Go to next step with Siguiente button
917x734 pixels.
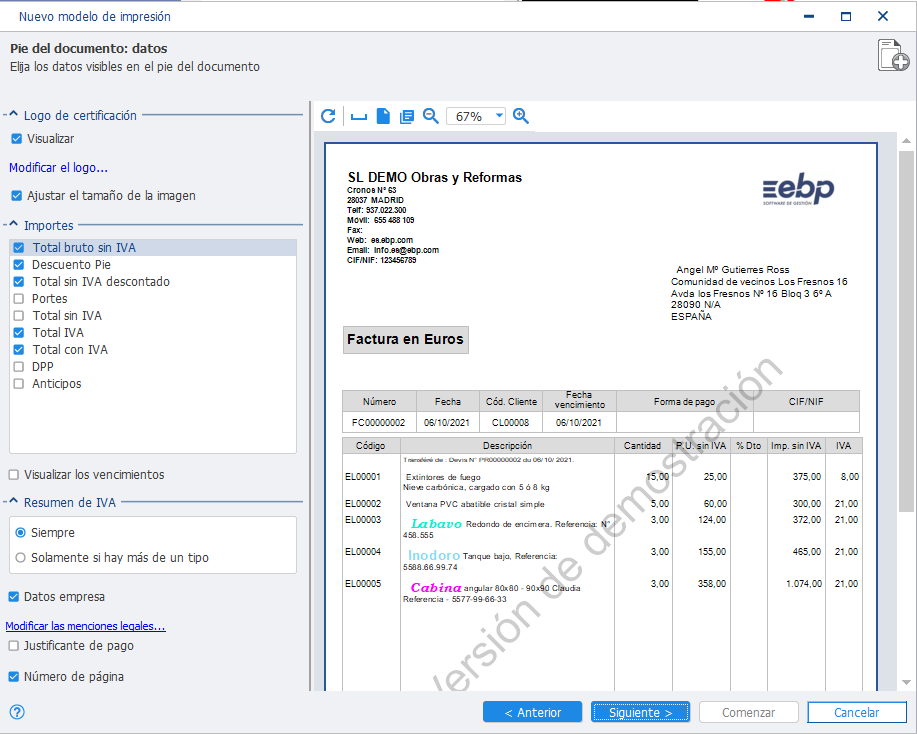(x=640, y=712)
